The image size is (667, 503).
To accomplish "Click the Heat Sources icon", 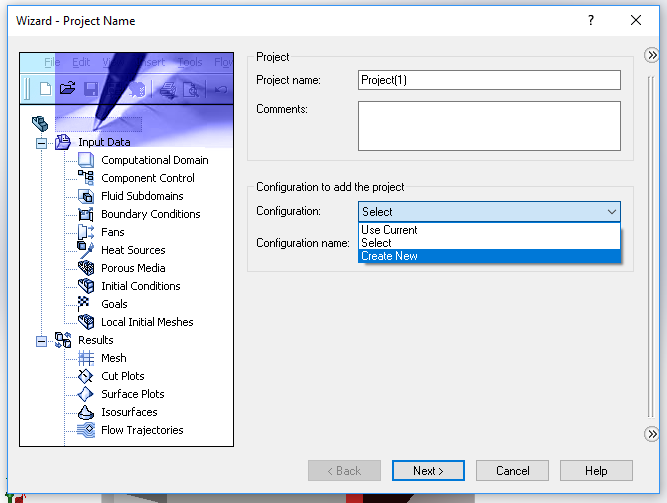I will tap(85, 250).
